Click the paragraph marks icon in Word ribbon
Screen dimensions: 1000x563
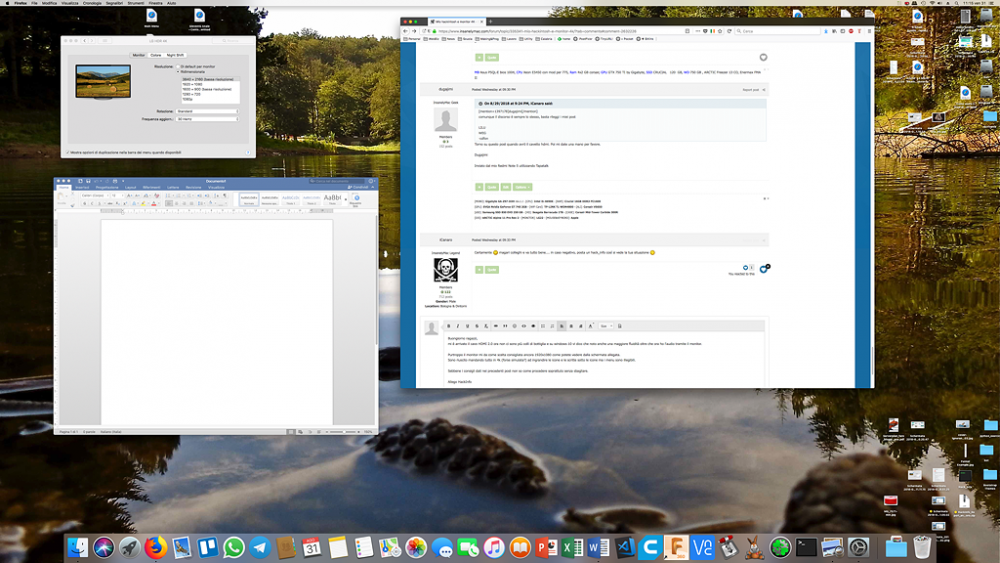click(x=224, y=196)
